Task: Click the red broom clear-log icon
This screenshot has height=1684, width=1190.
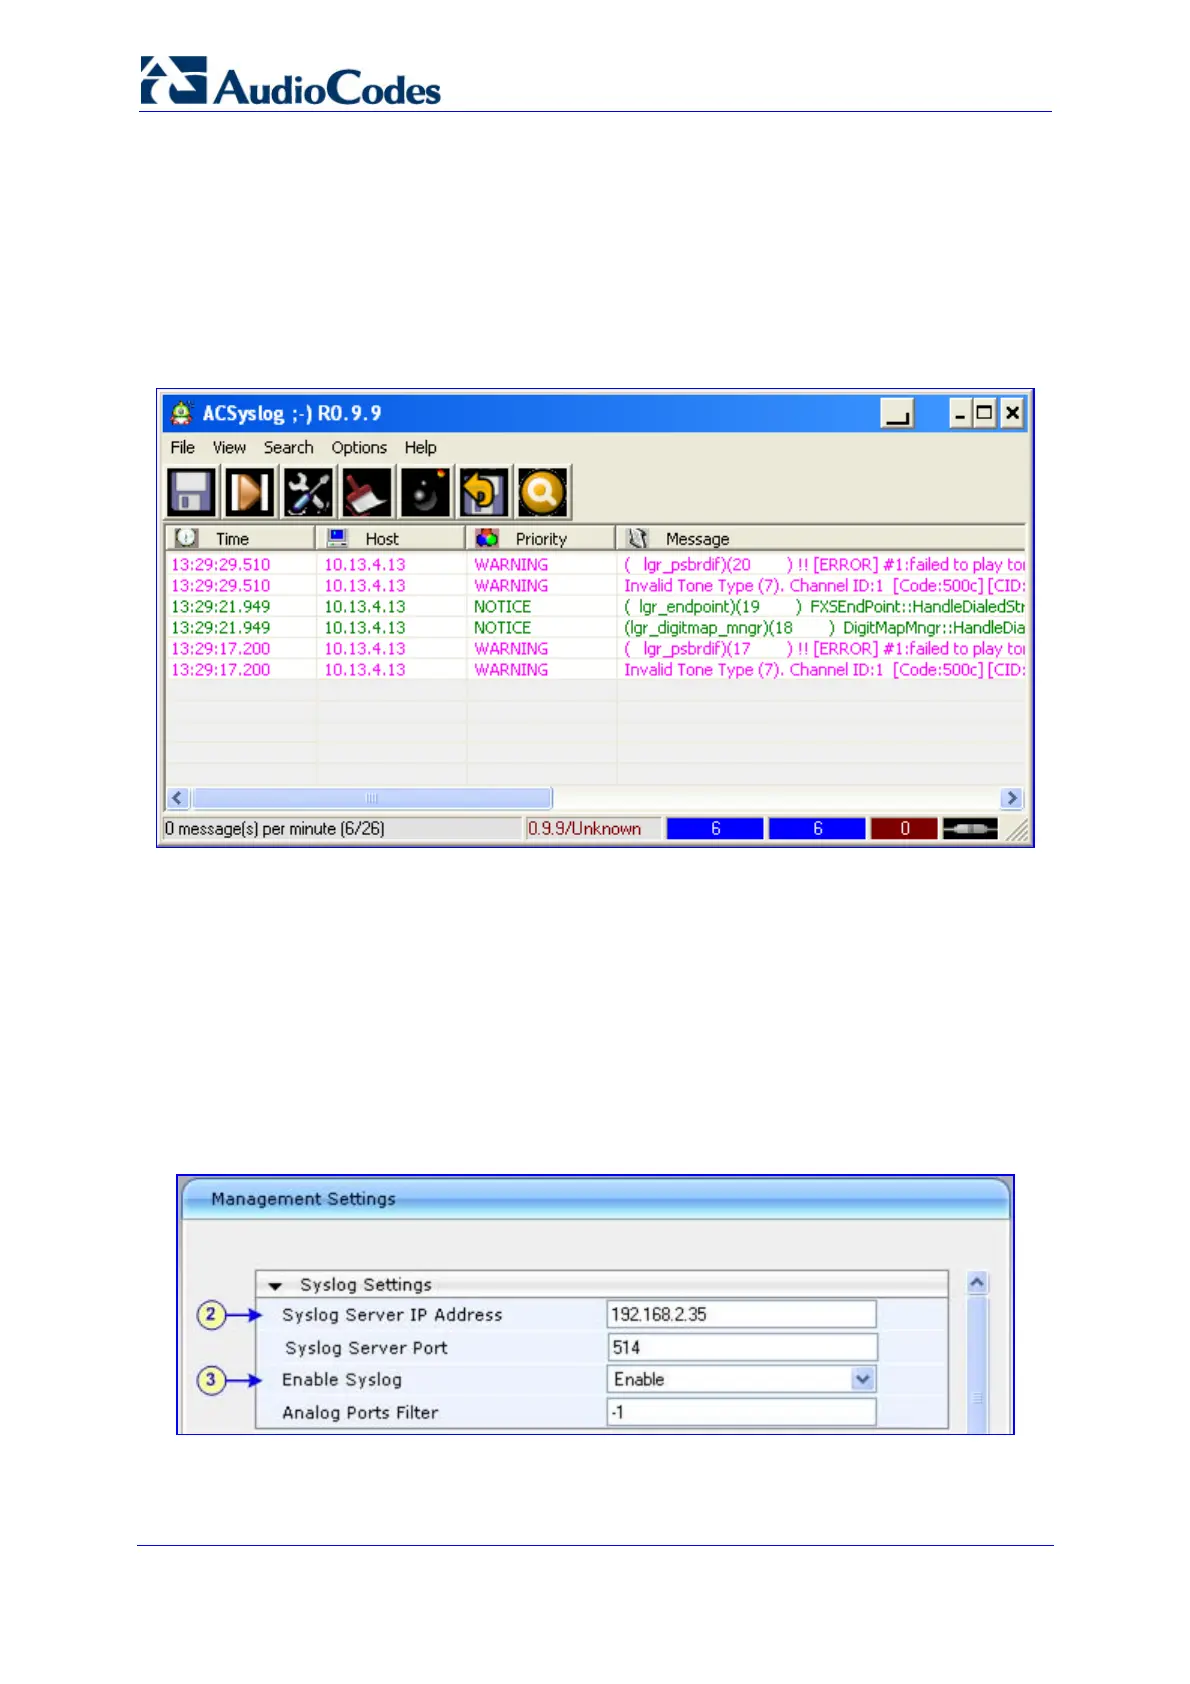Action: (366, 492)
